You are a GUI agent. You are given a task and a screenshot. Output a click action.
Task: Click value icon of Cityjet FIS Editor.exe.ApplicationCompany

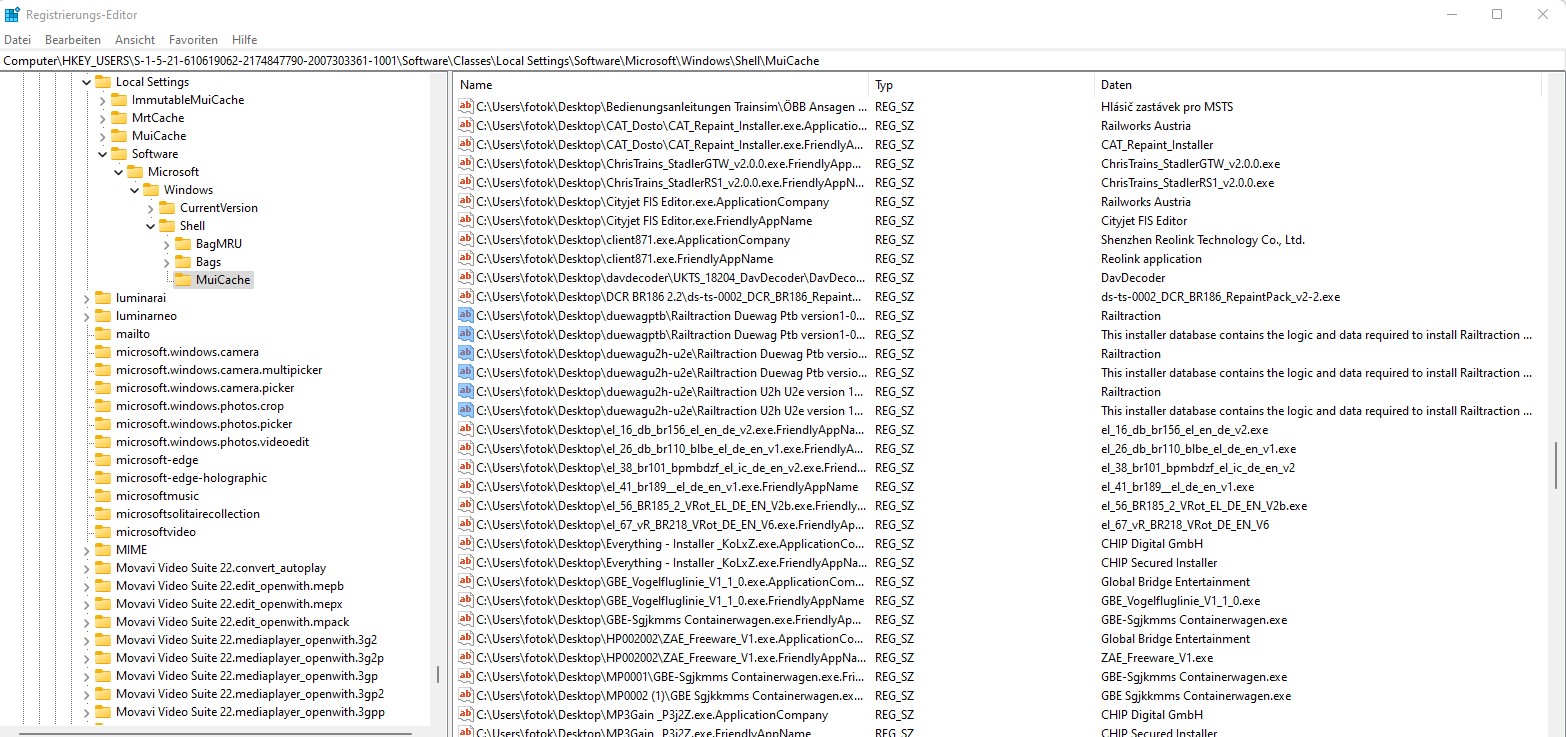pyautogui.click(x=465, y=202)
